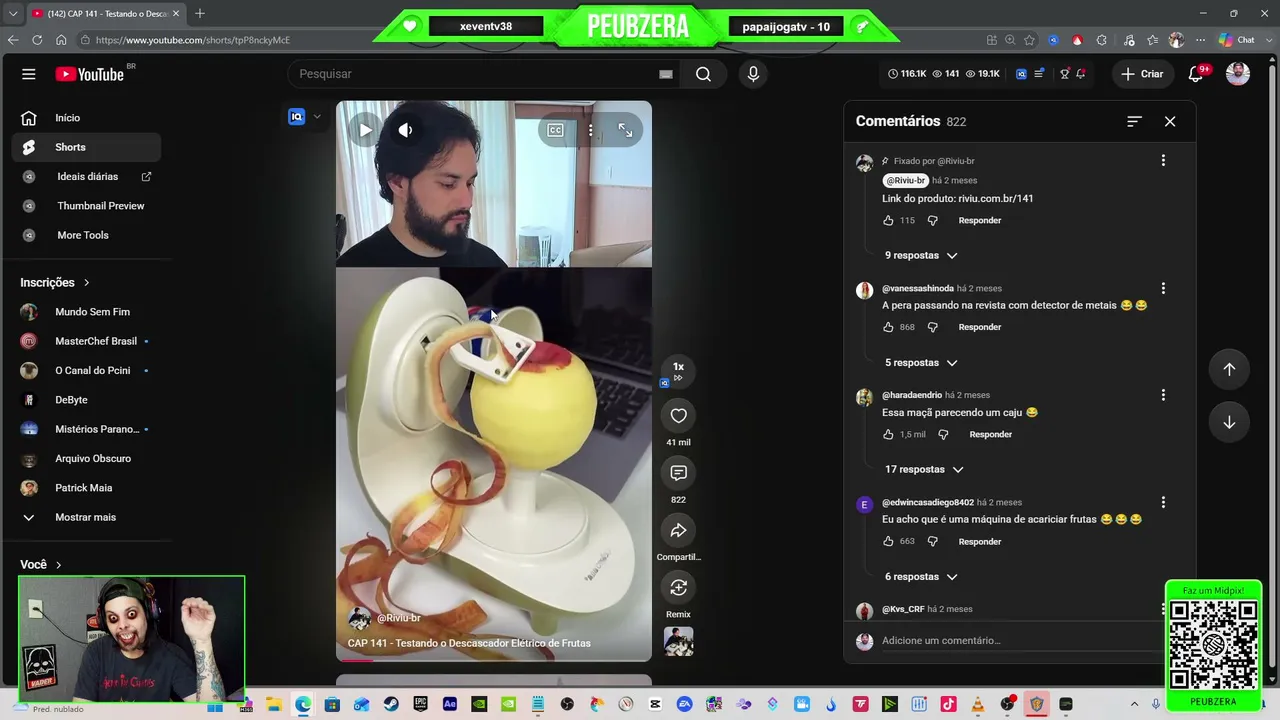Open the MasterChef Brasil channel

tap(86, 341)
